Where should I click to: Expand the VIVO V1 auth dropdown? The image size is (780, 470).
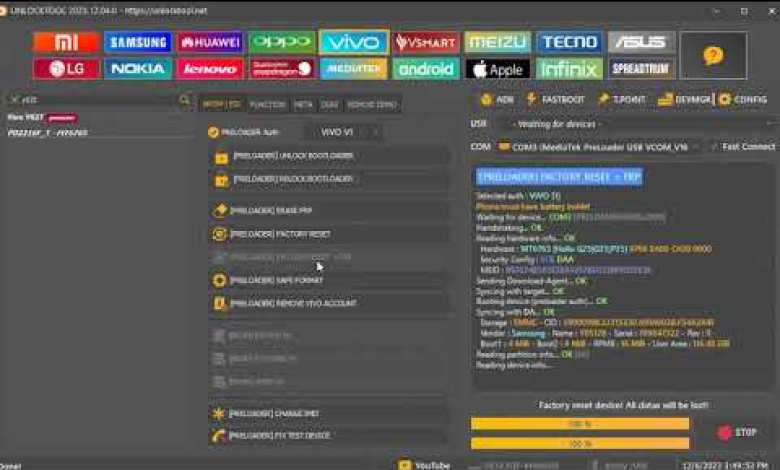point(343,132)
